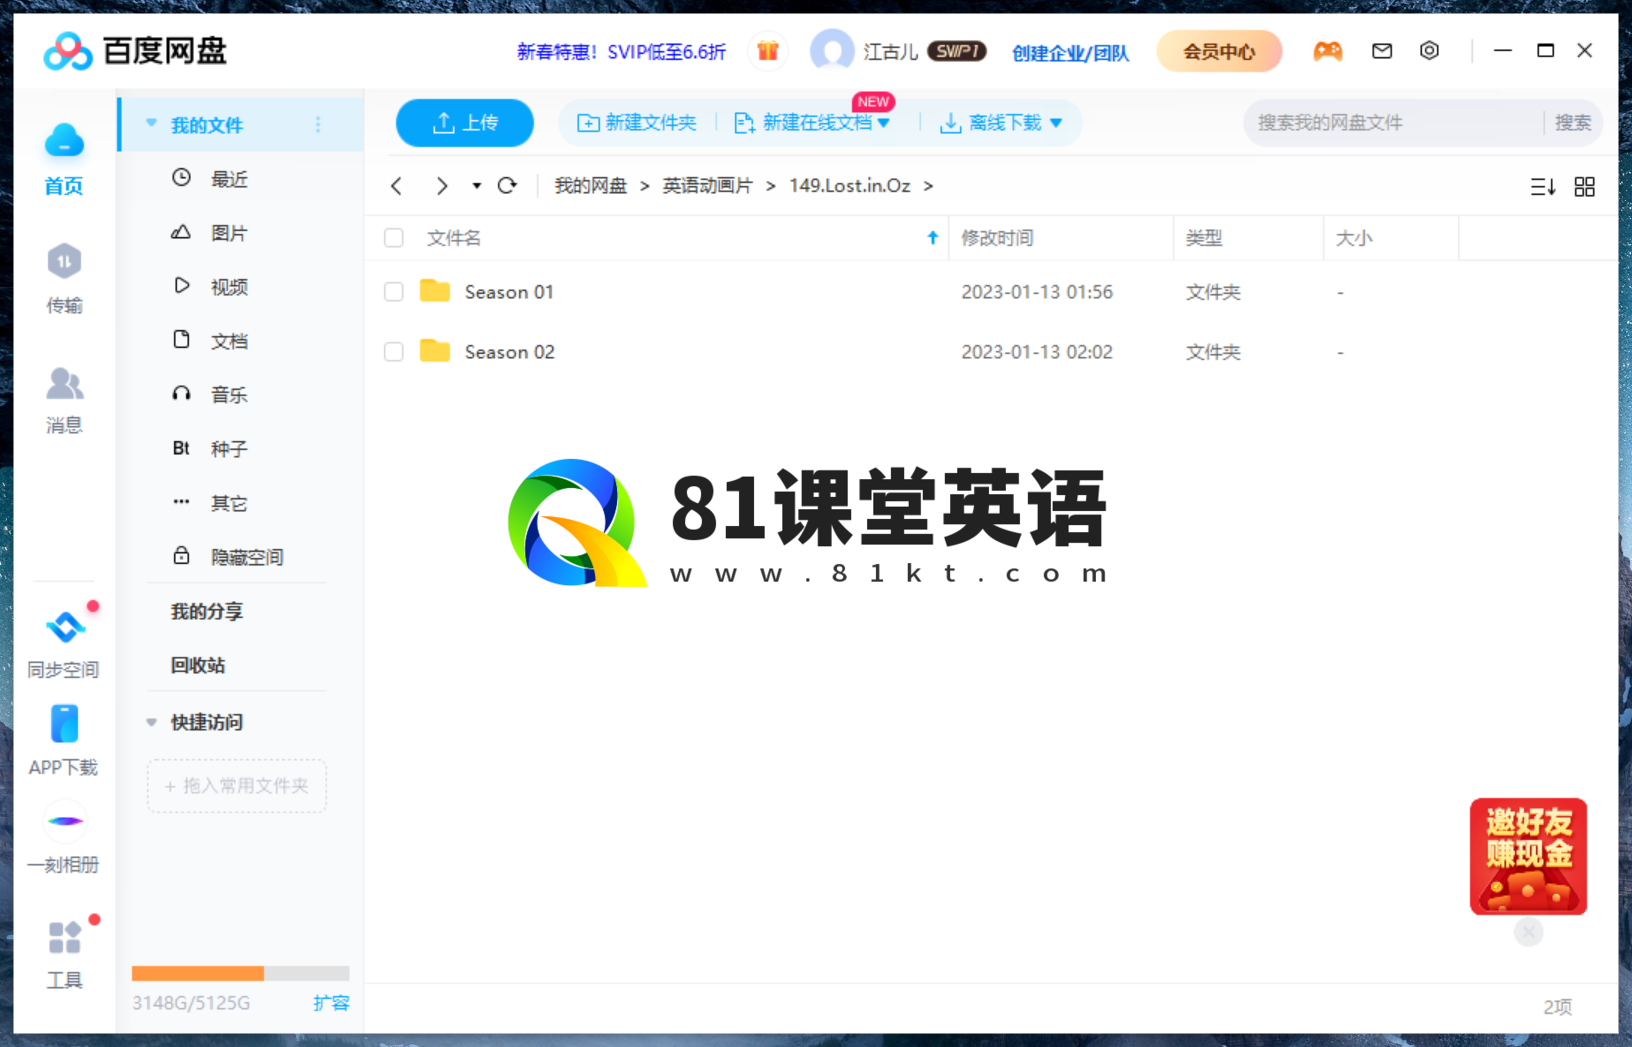Click the storage usage progress bar

(x=240, y=973)
